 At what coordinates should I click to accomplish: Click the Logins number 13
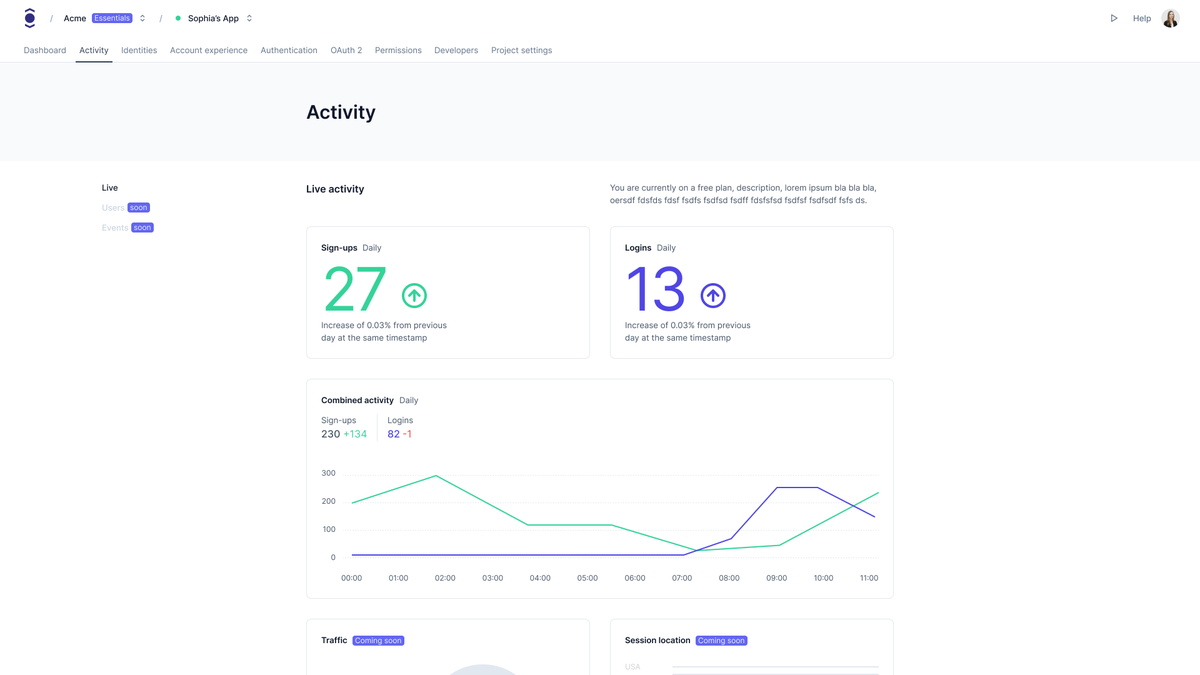tap(655, 290)
